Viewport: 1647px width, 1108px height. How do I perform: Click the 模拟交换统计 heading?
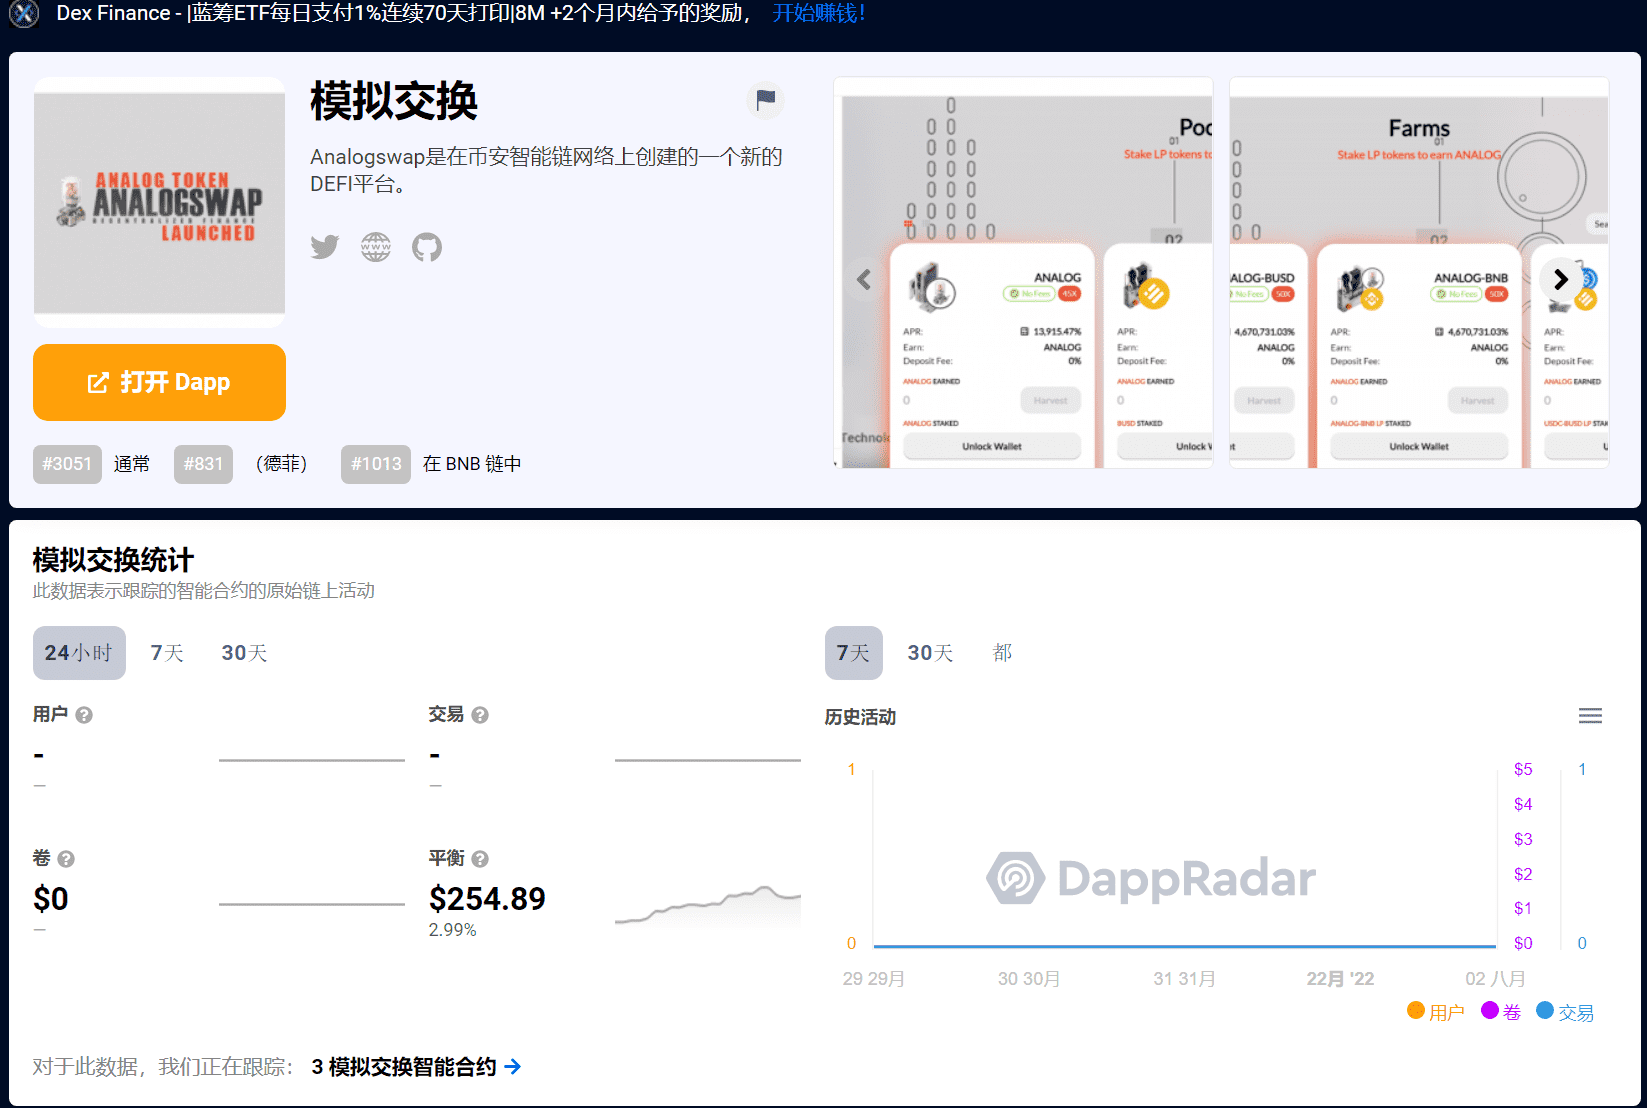113,560
